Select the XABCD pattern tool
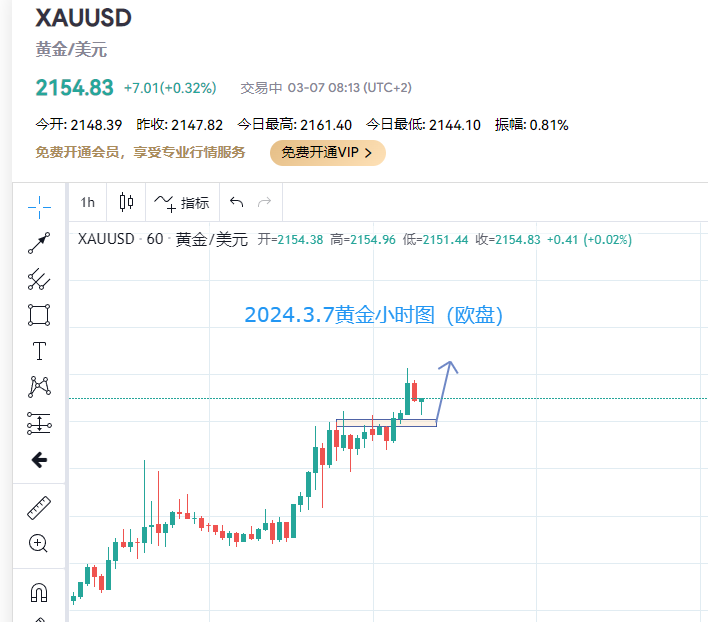 tap(39, 387)
